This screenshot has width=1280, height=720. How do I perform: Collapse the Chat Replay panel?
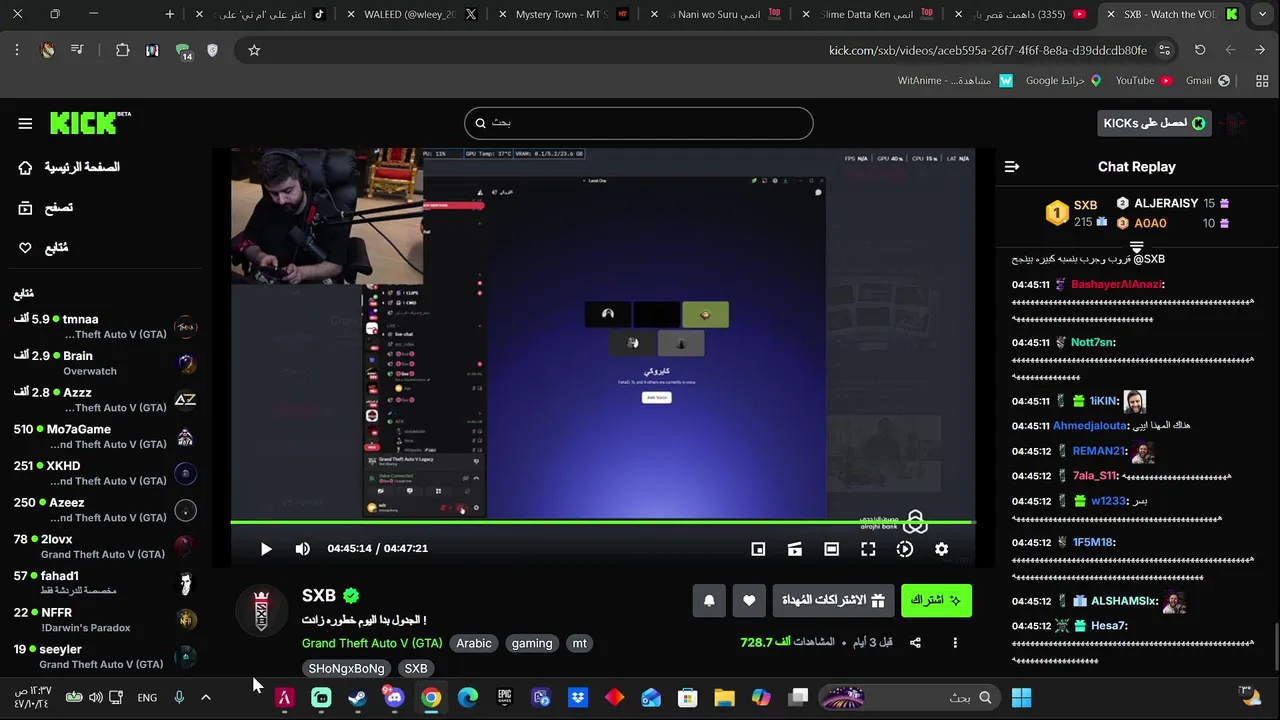1012,167
